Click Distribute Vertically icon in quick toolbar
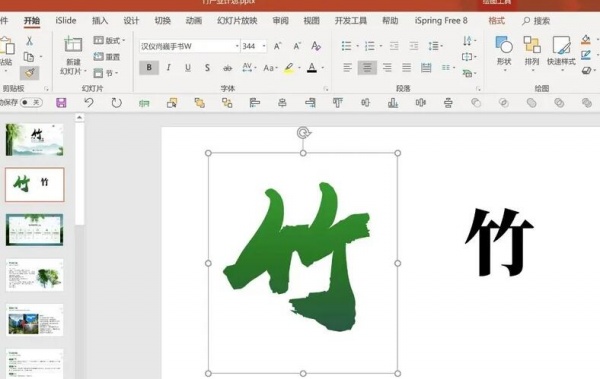 coord(448,102)
